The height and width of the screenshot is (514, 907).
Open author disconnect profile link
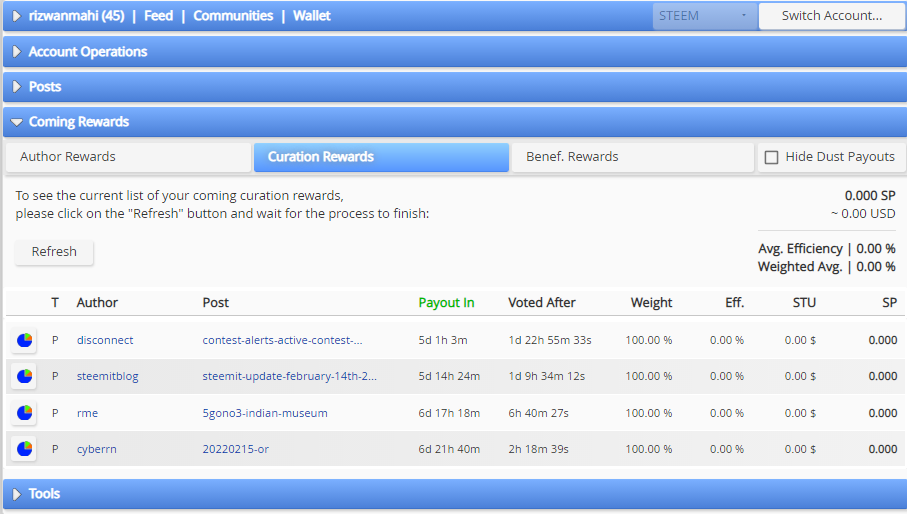tap(105, 340)
